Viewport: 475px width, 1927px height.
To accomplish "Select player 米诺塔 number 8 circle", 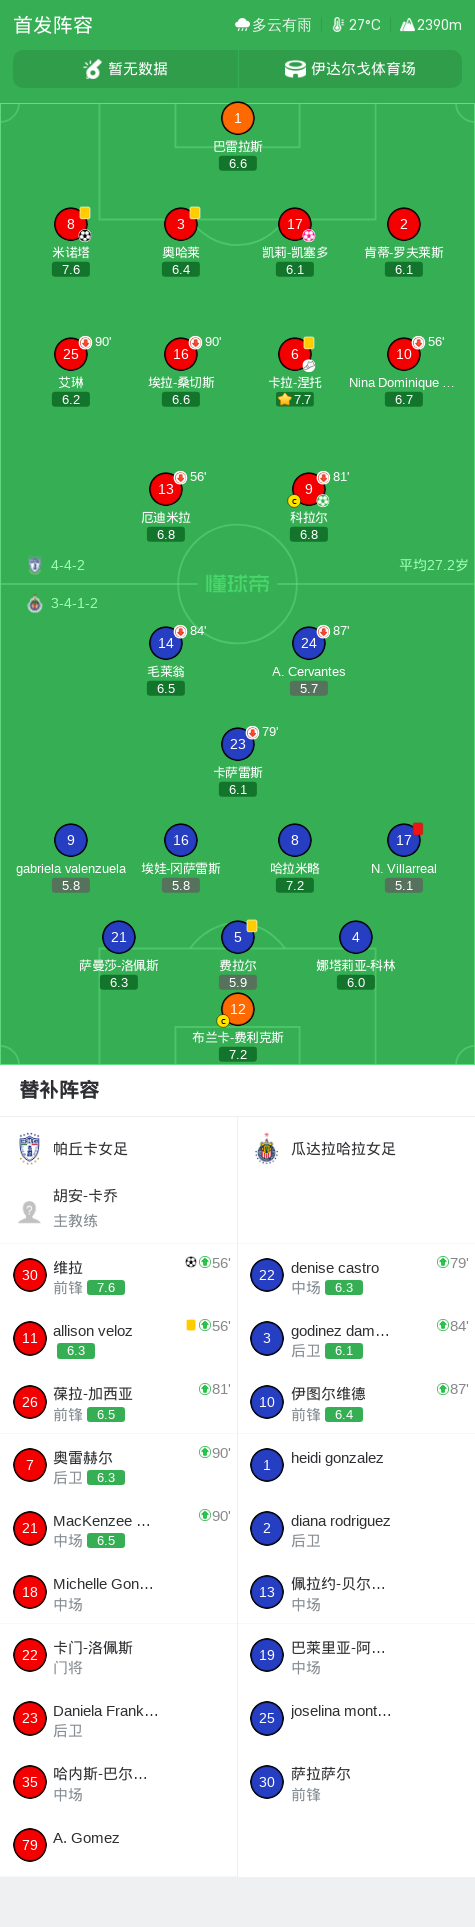I will click(71, 225).
